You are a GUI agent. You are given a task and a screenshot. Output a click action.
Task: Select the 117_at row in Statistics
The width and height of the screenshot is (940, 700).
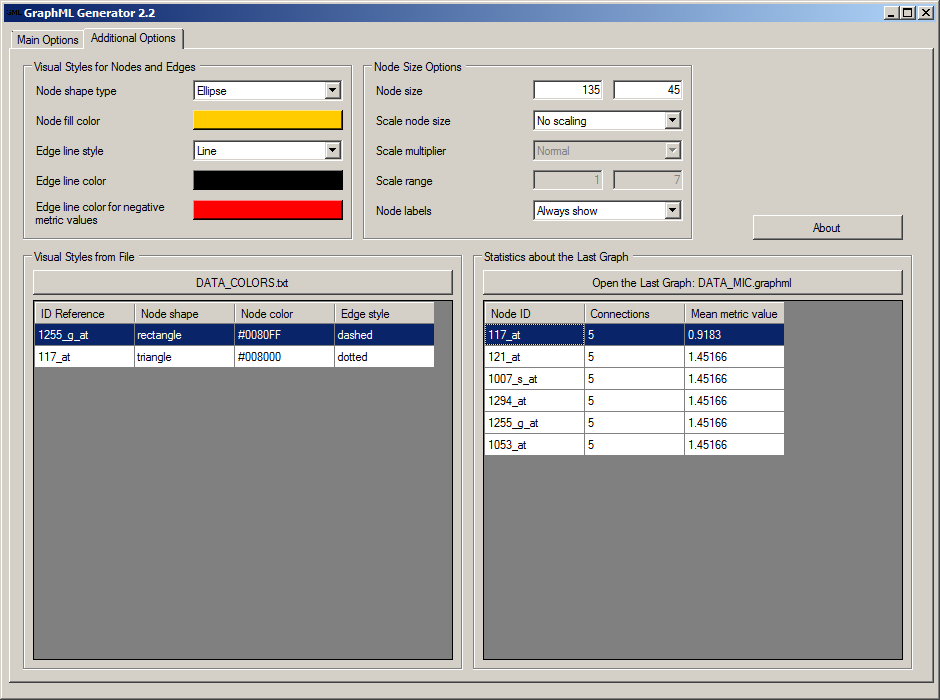tap(634, 334)
